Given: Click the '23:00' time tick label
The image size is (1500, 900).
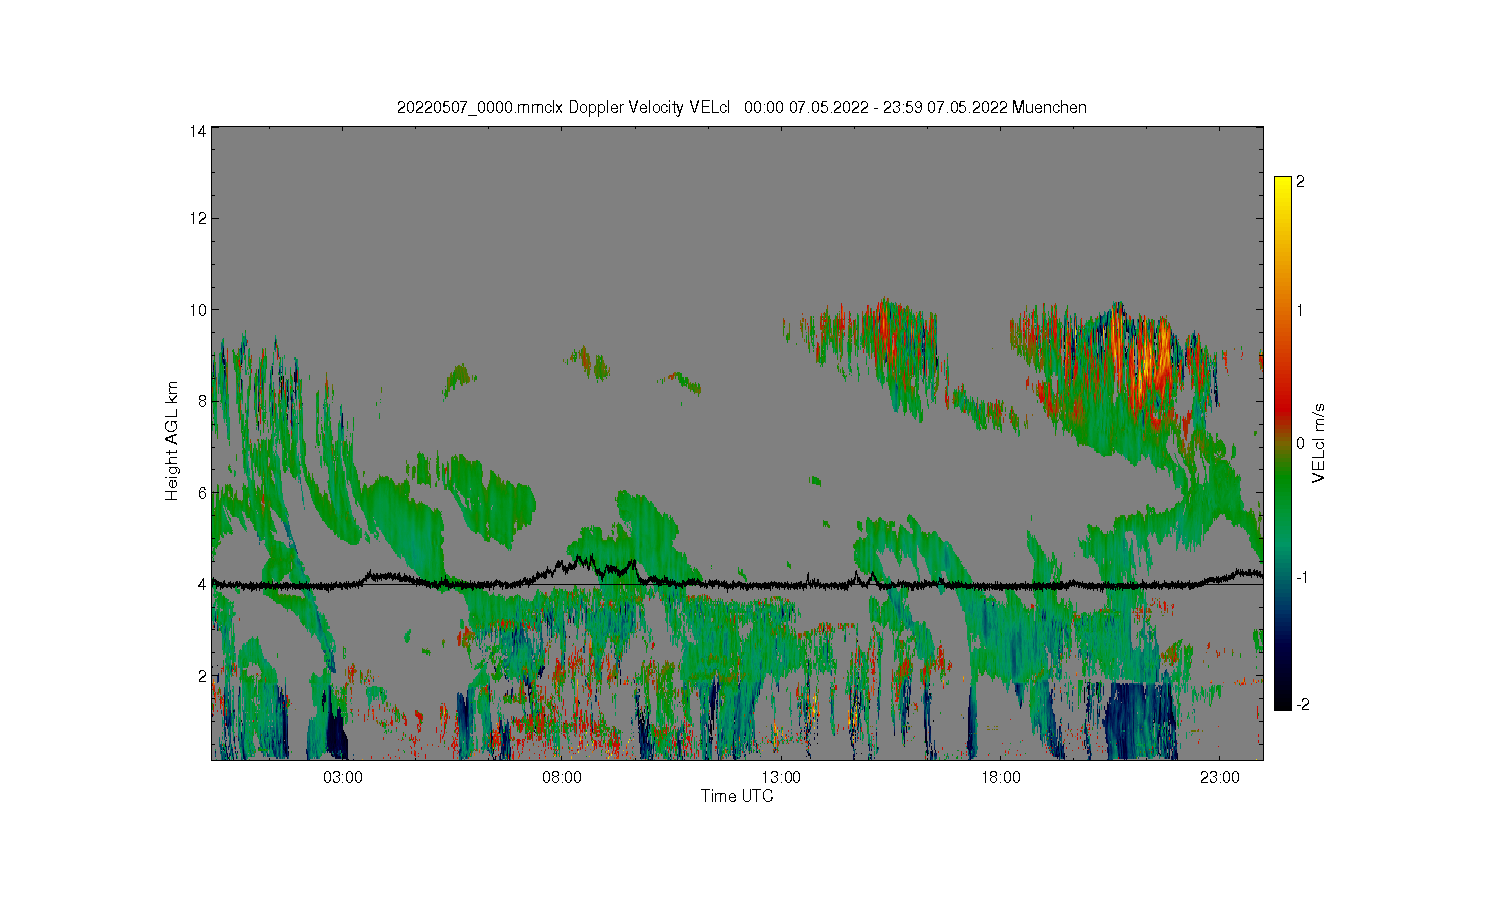Looking at the screenshot, I should click(x=1220, y=778).
